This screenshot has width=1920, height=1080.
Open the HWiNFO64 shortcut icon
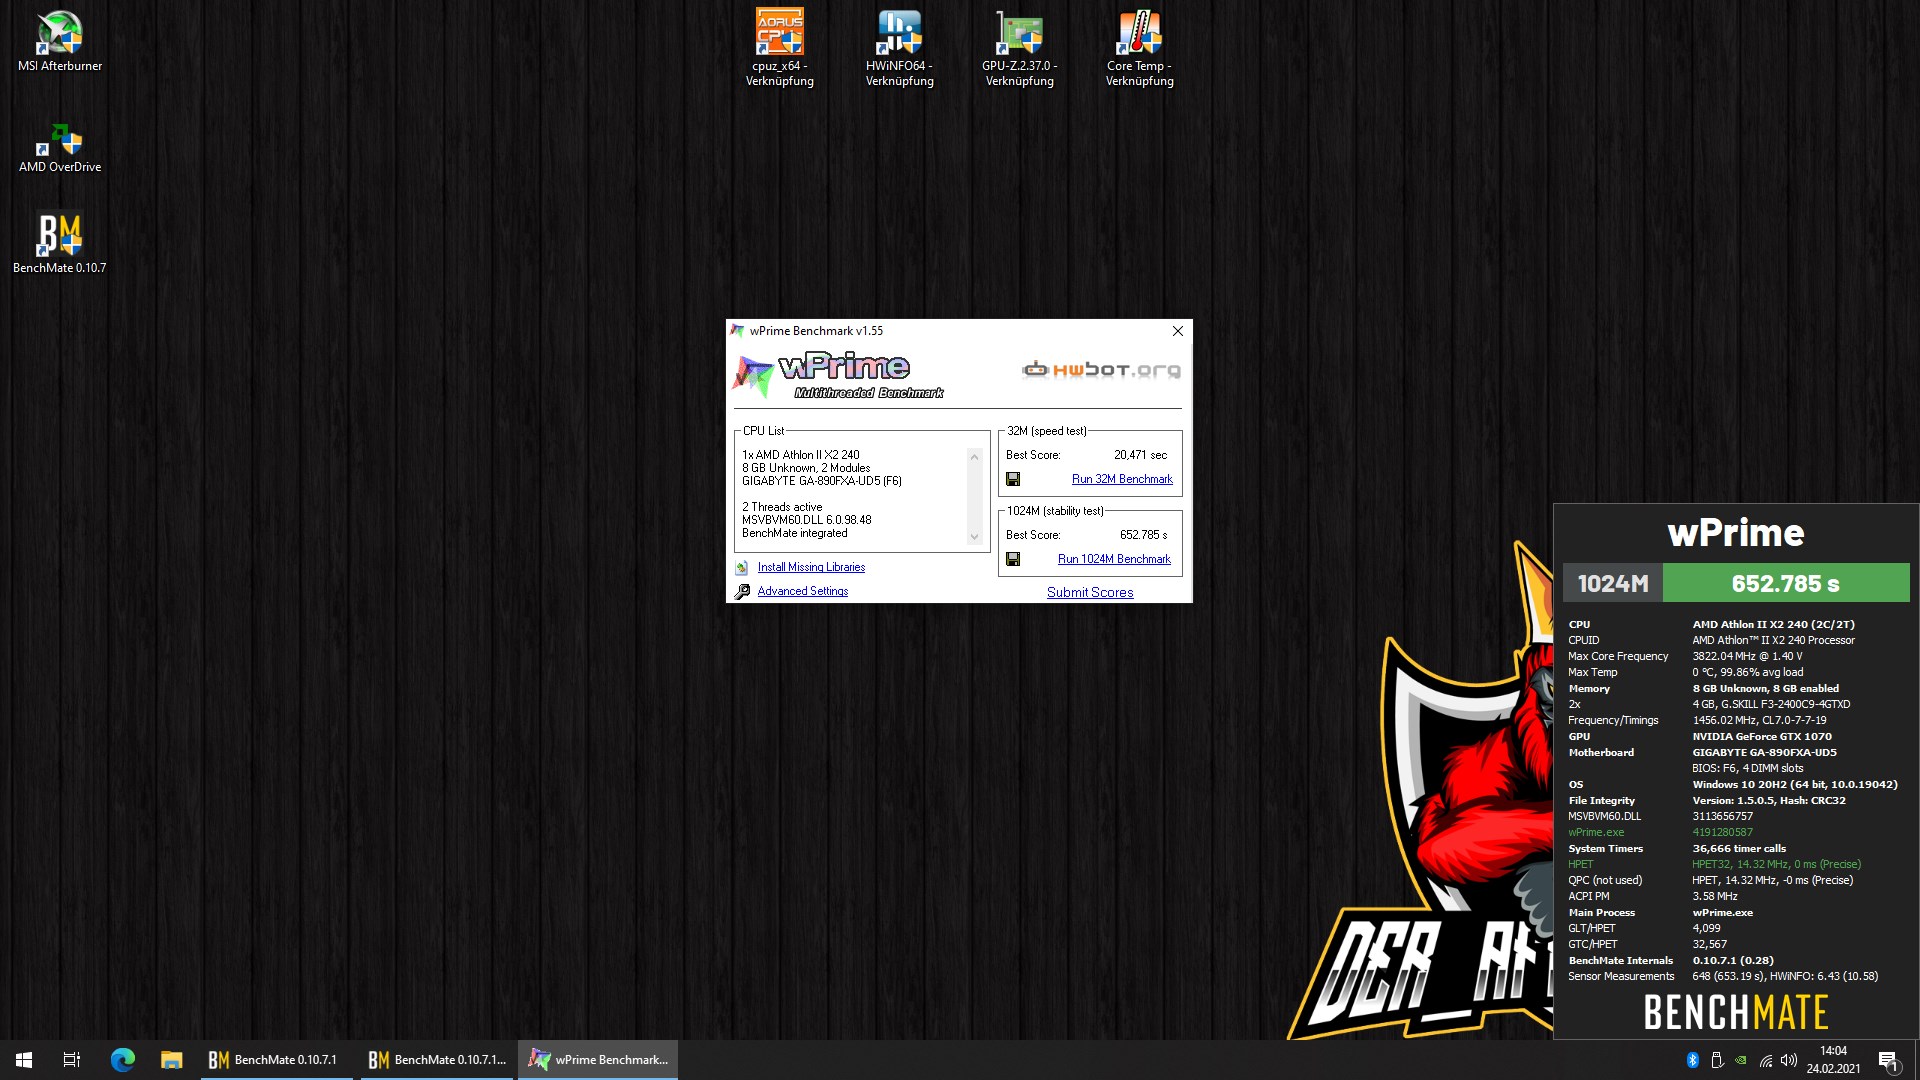click(900, 48)
